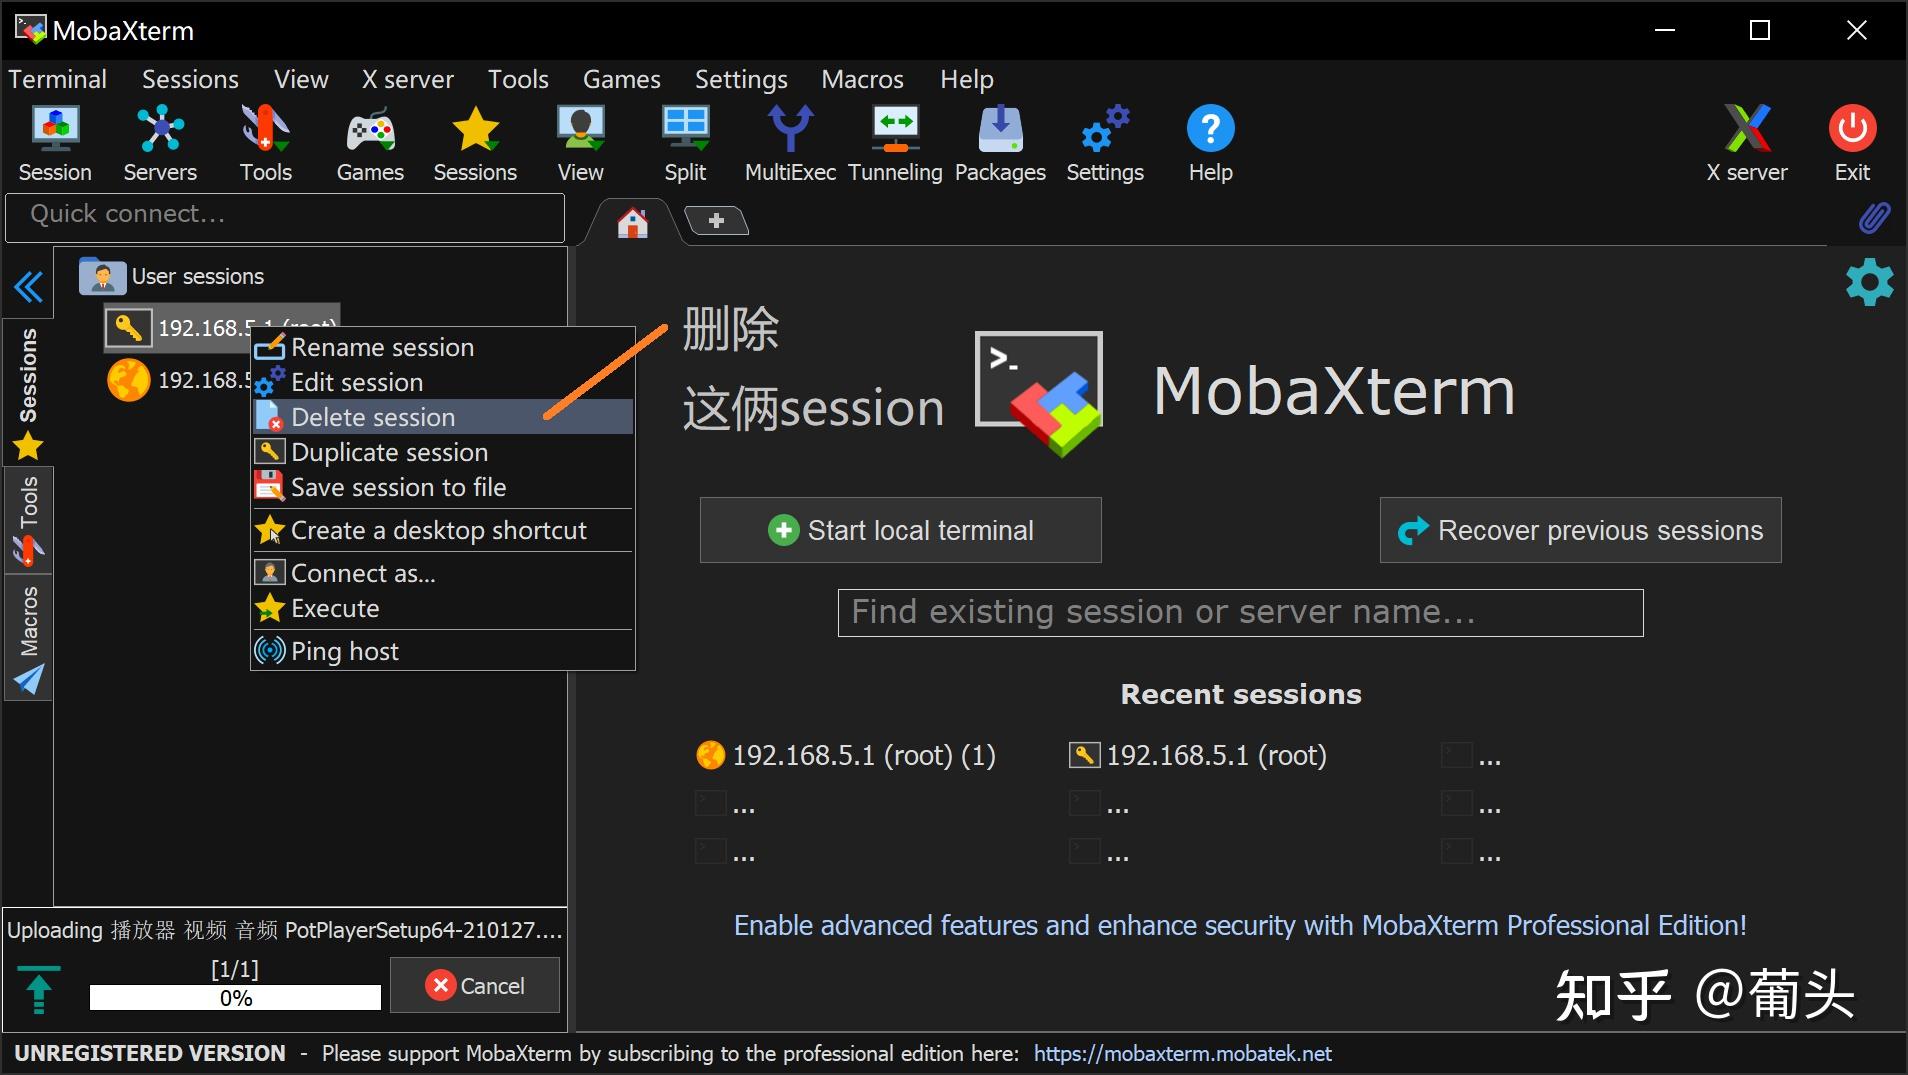Image resolution: width=1908 pixels, height=1075 pixels.
Task: Open the Sessions menu
Action: click(190, 79)
